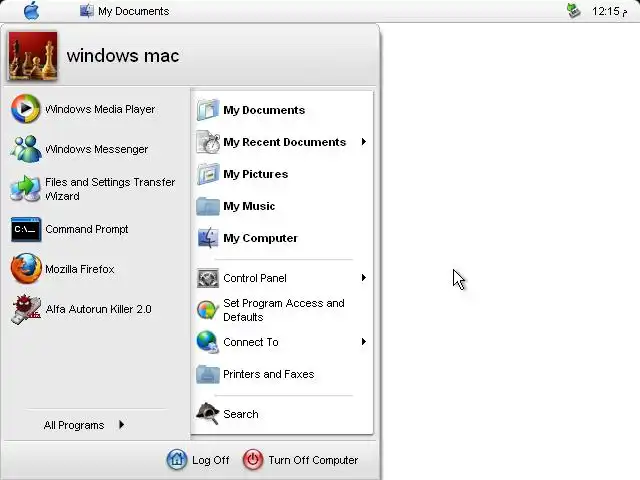Click the Mozilla Firefox icon

[x=26, y=269]
